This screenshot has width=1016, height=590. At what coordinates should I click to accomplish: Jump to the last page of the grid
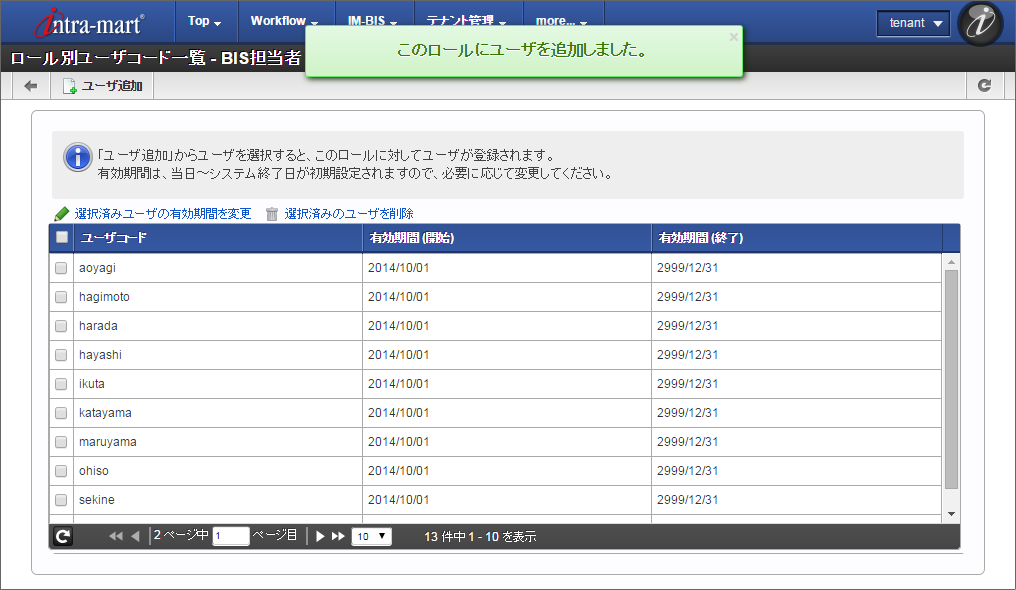[338, 537]
